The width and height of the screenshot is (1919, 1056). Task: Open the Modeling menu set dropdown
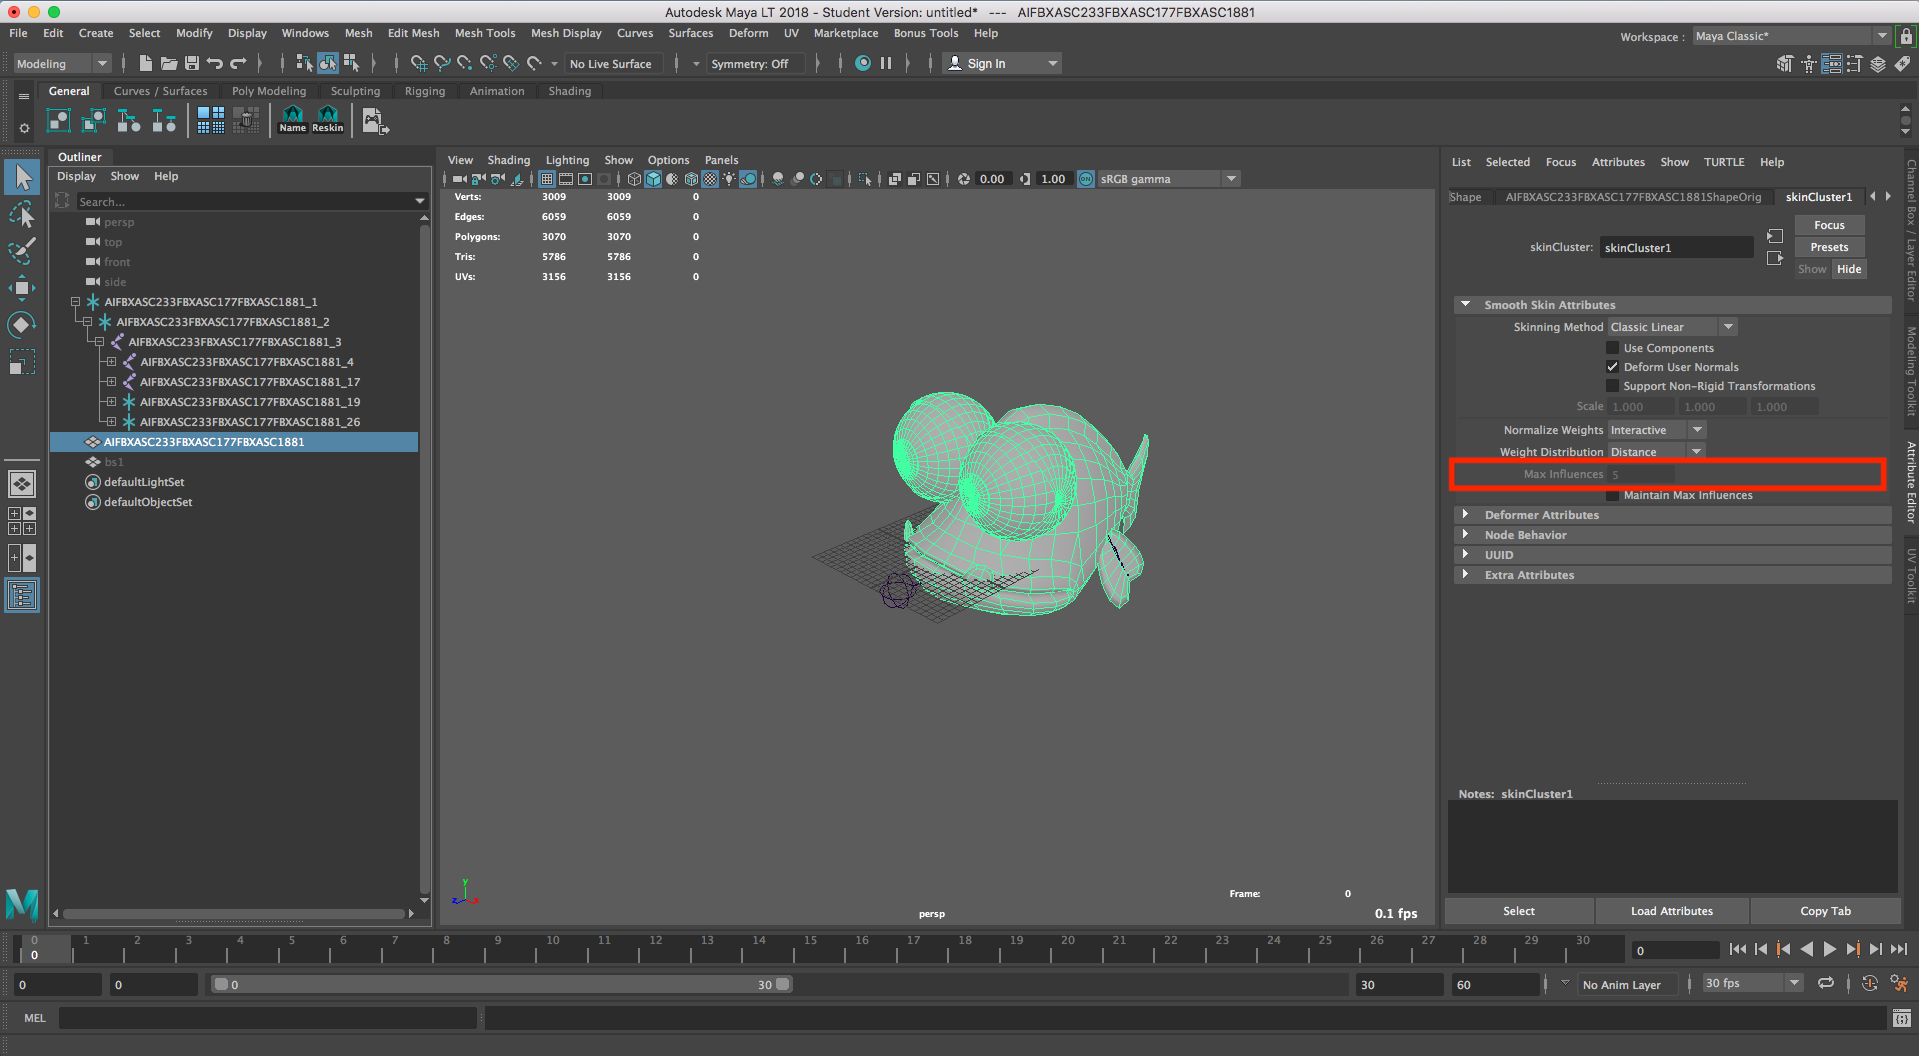(62, 63)
